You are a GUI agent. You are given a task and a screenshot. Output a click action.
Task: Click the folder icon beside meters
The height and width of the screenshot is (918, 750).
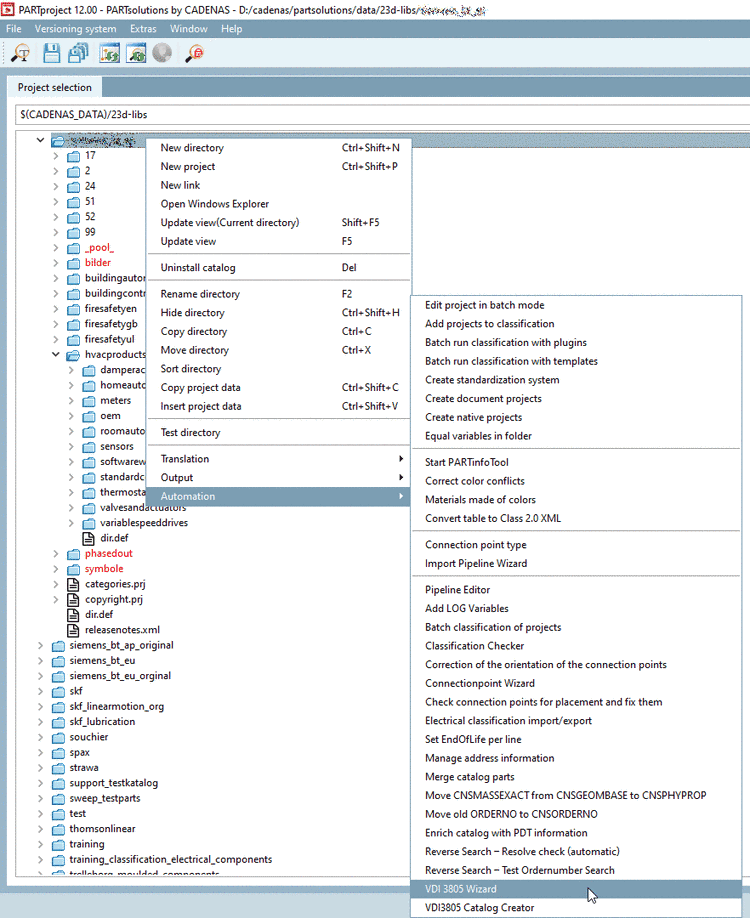coord(88,401)
